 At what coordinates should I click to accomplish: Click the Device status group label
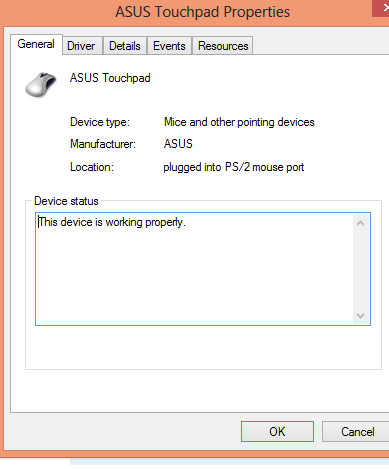(66, 201)
